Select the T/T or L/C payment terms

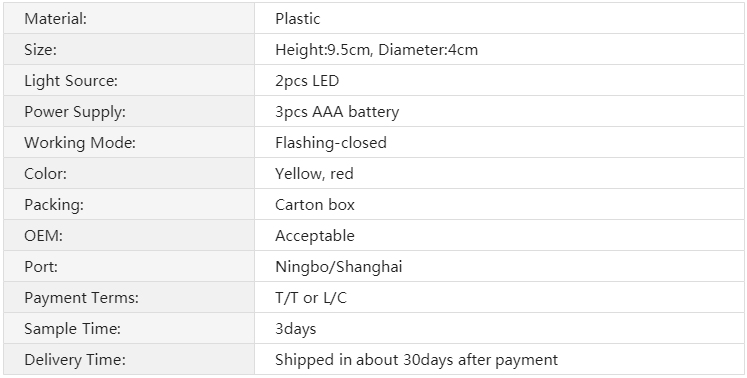tap(311, 297)
